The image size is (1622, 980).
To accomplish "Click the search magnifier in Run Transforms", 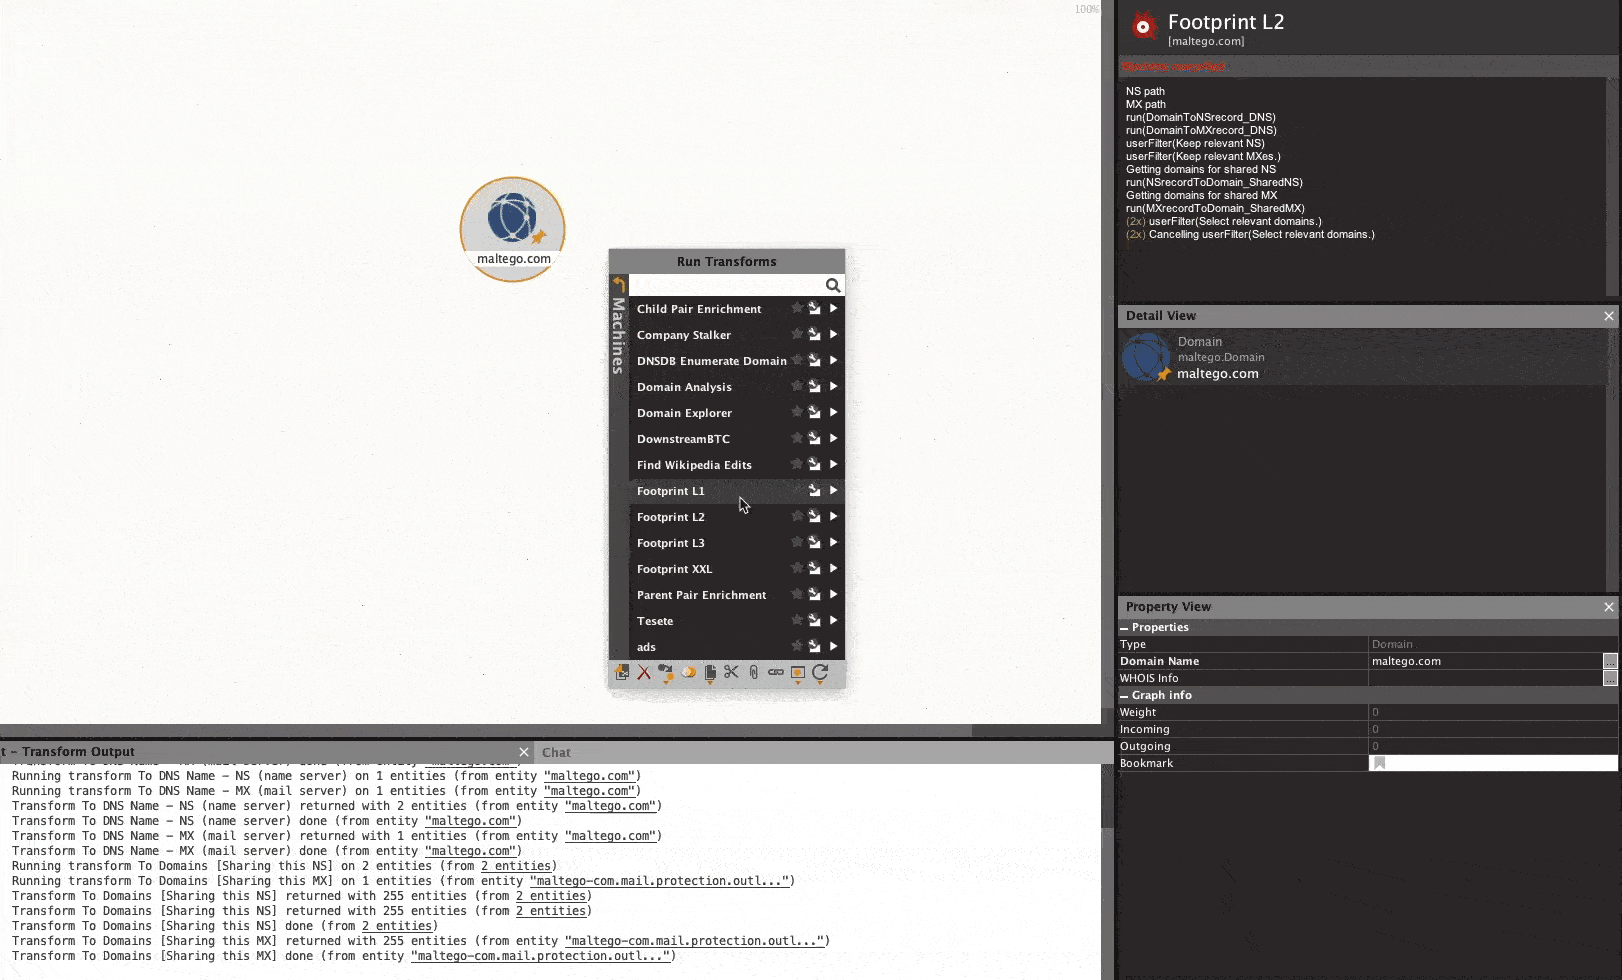I will click(x=833, y=285).
